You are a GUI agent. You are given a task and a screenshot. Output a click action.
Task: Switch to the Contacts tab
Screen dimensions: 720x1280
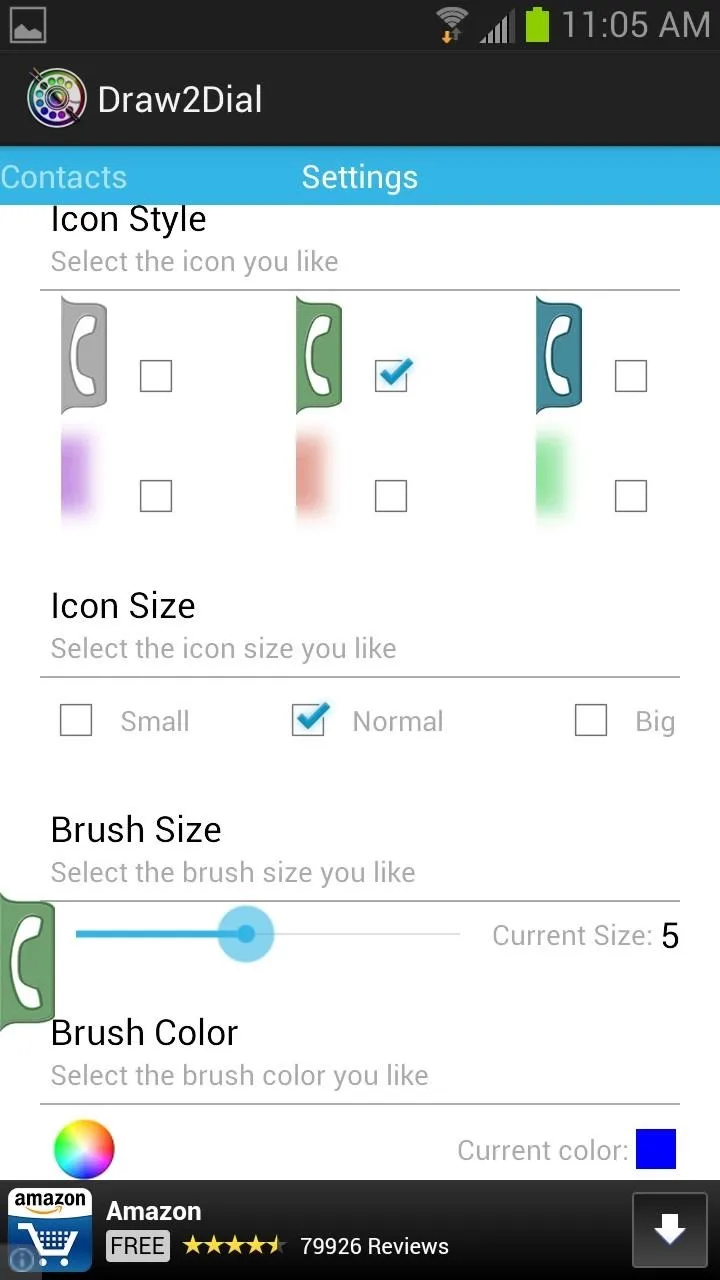[x=64, y=177]
